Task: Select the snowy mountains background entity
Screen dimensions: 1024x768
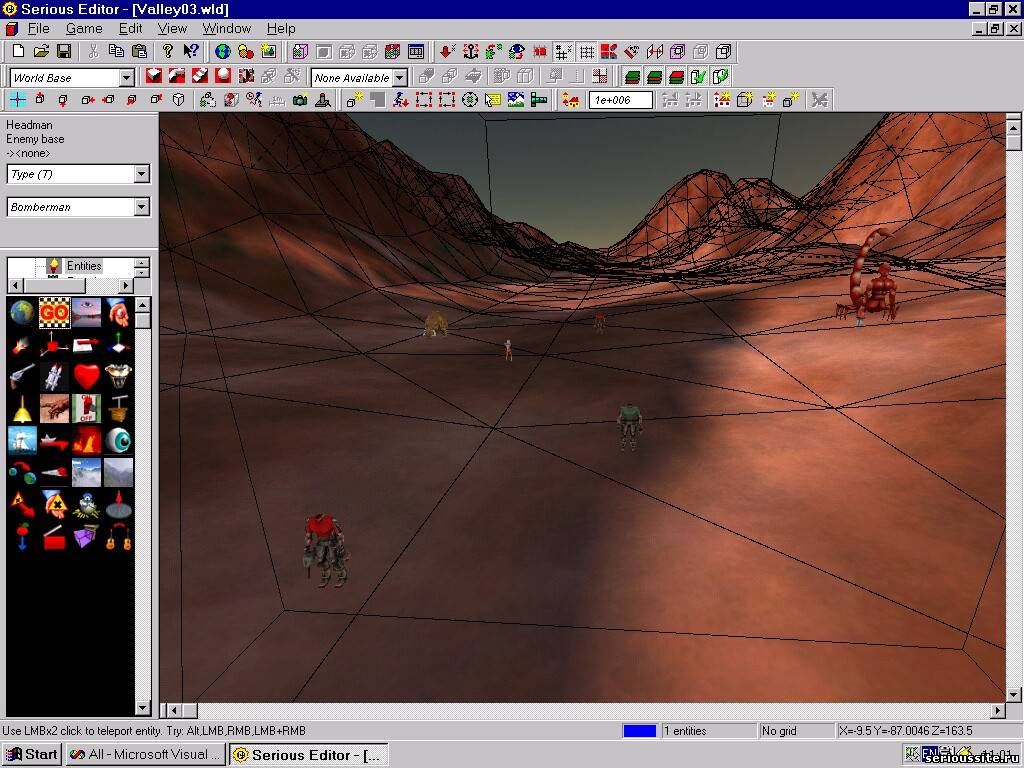Action: [x=86, y=472]
